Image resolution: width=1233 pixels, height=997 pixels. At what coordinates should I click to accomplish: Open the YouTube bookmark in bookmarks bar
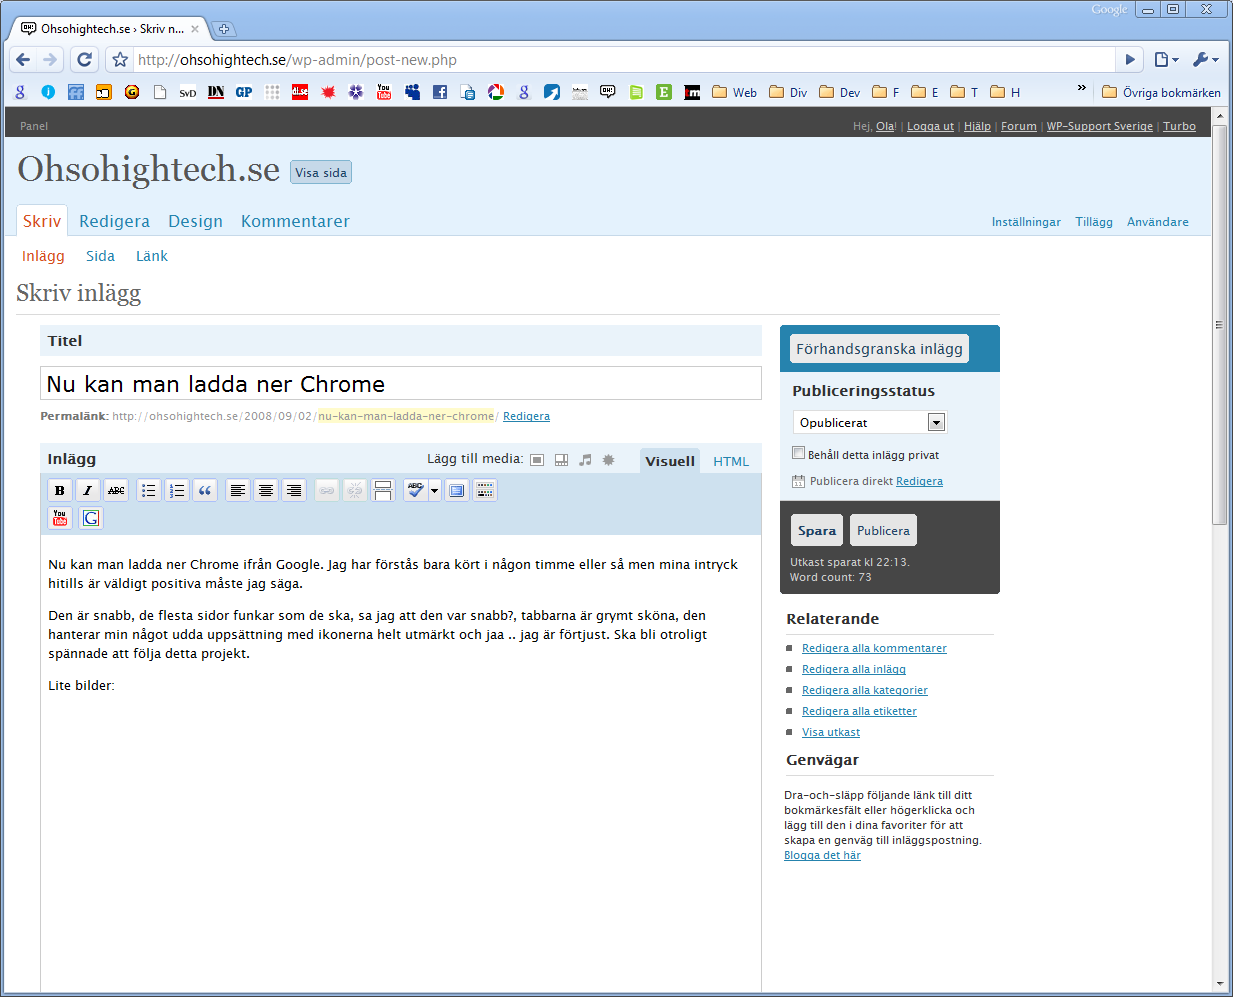point(384,92)
